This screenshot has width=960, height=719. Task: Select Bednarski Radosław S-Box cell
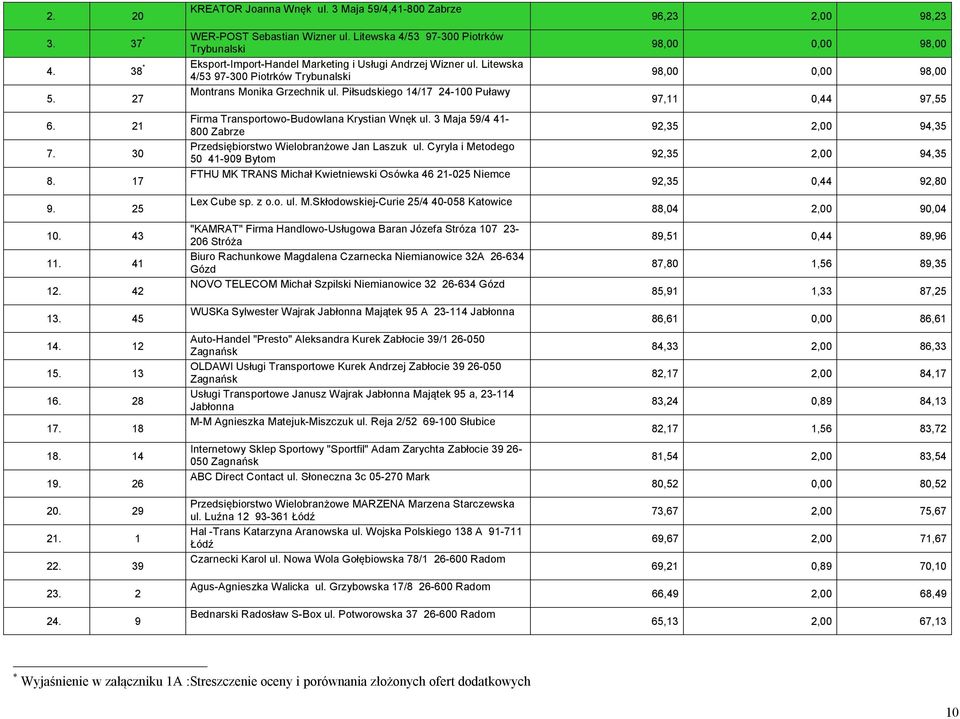(358, 621)
